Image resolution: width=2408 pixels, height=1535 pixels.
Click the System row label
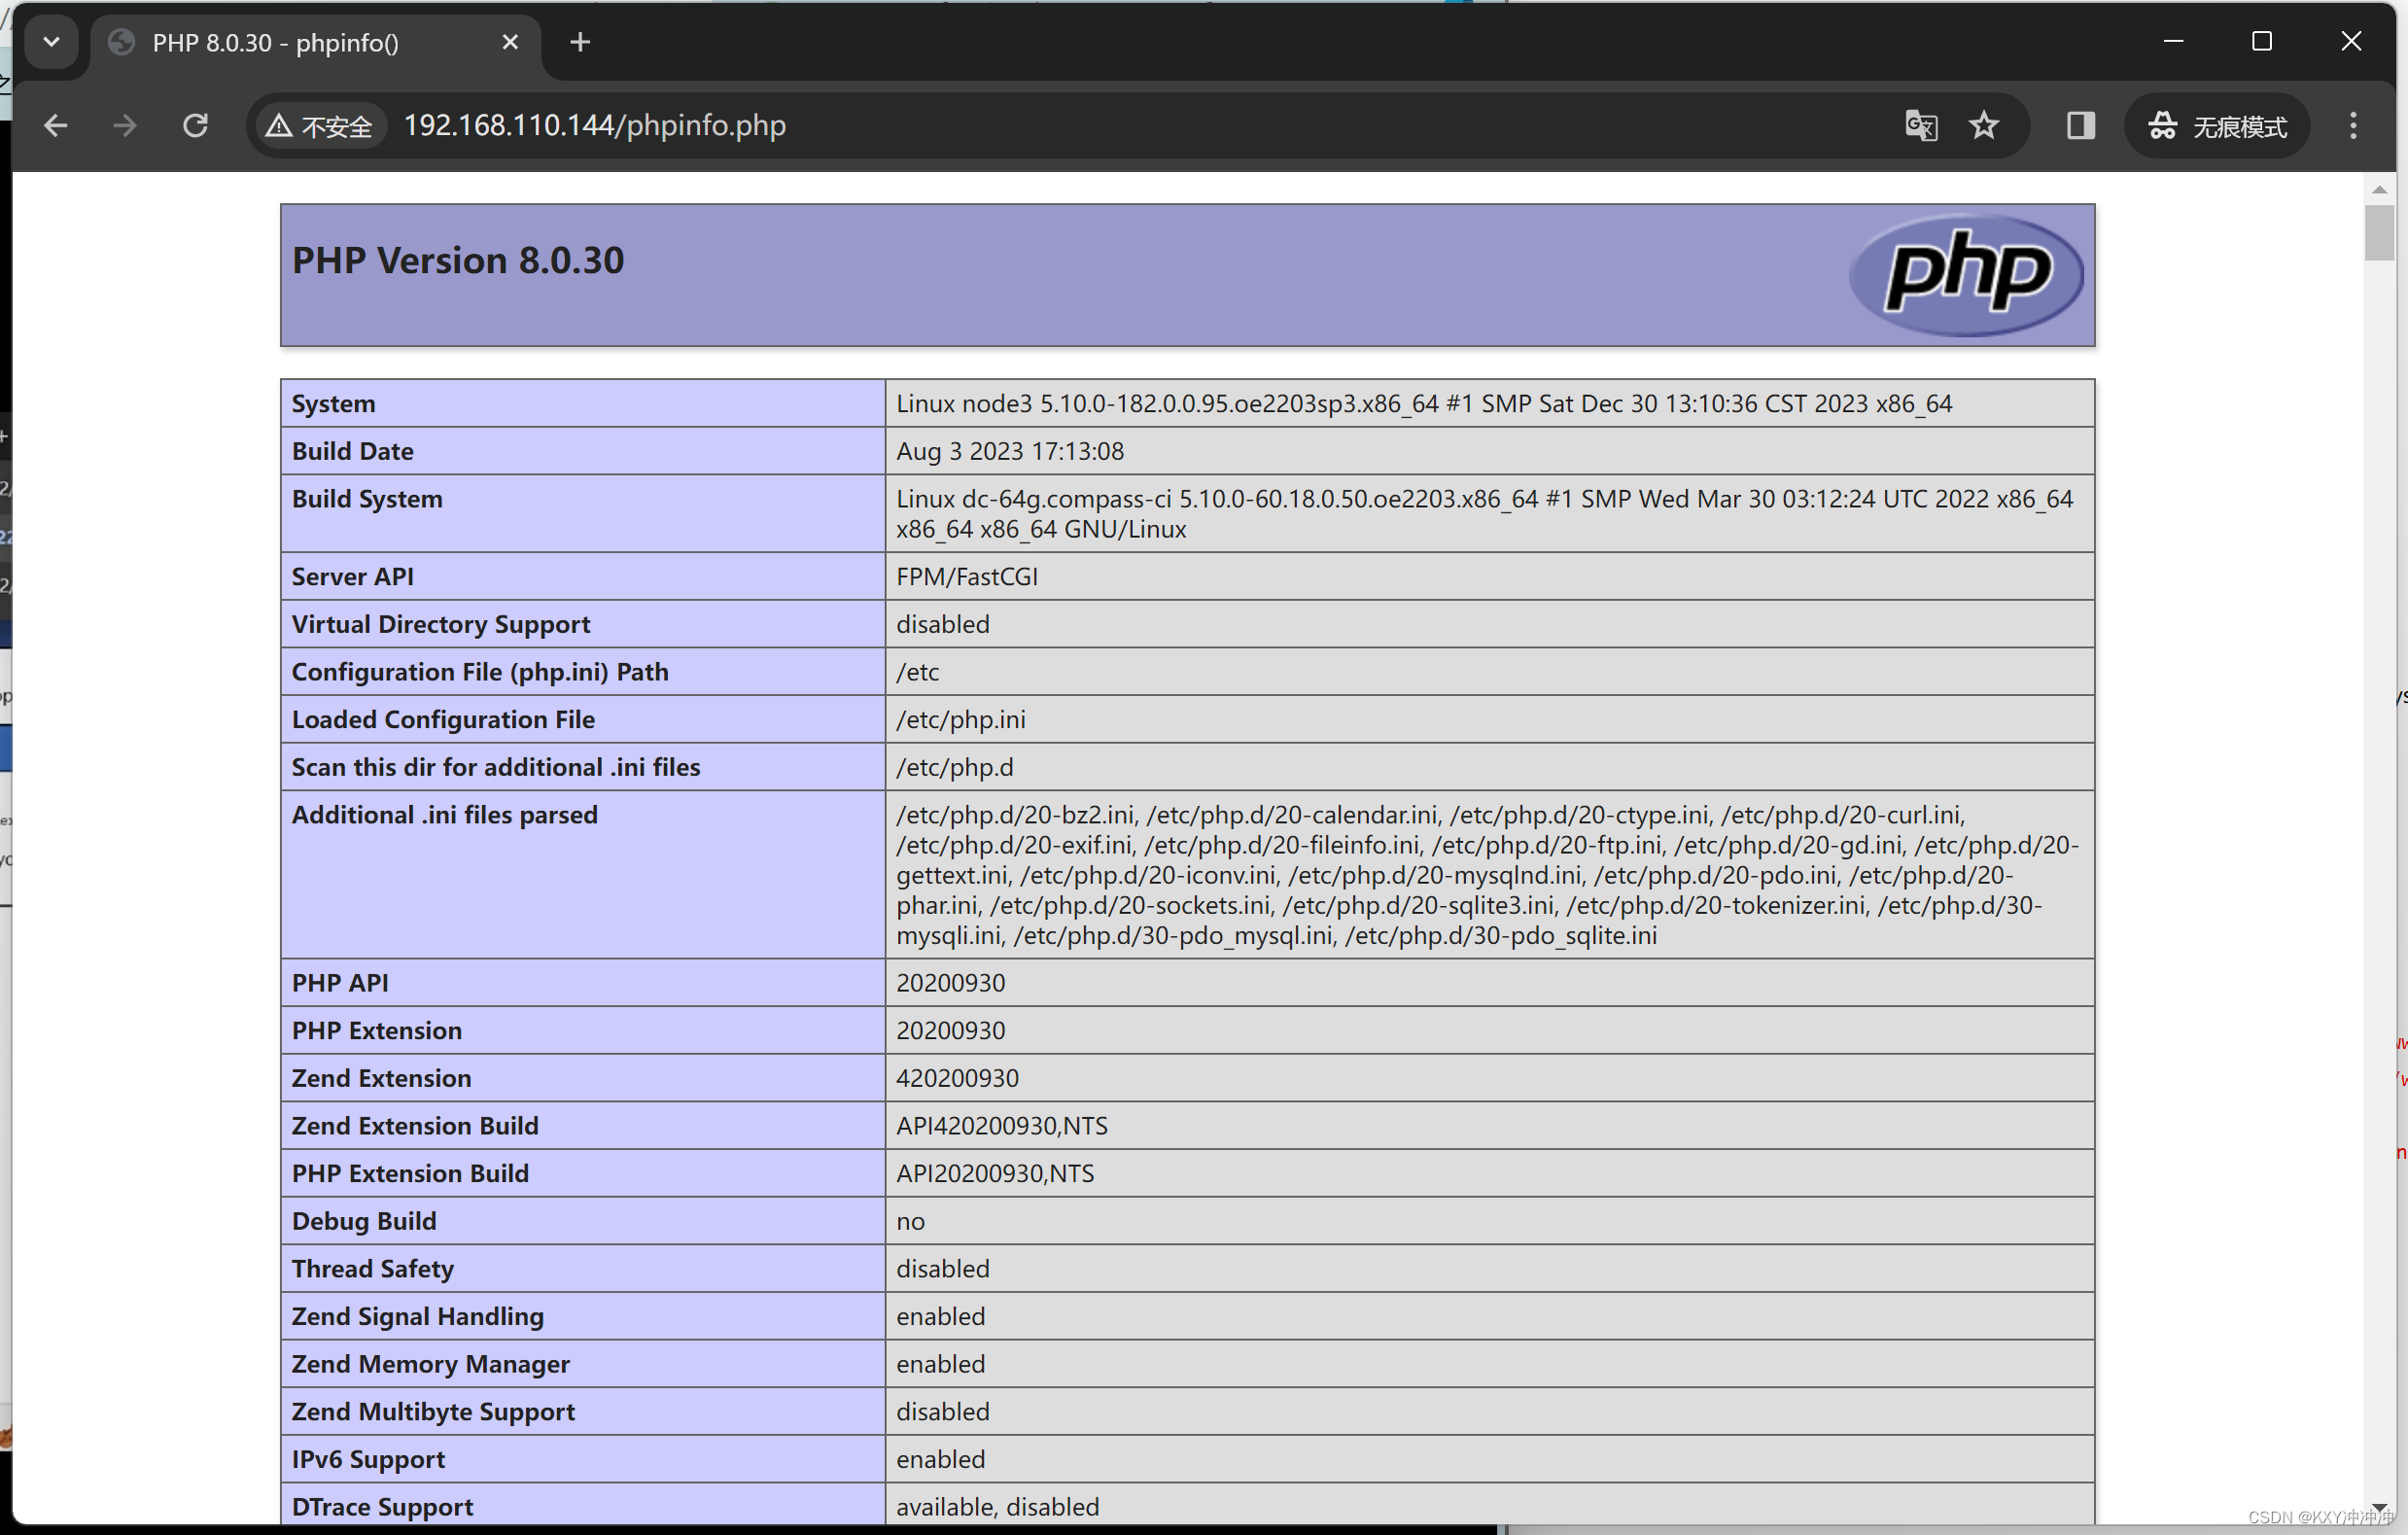coord(334,404)
